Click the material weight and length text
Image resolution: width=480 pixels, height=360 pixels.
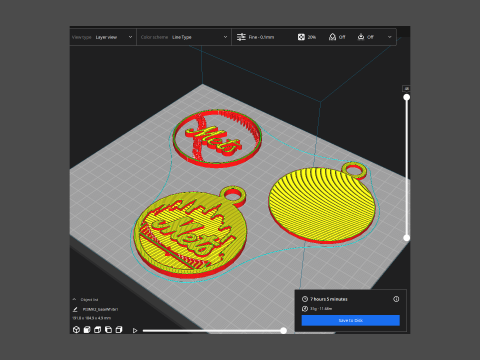pos(321,309)
